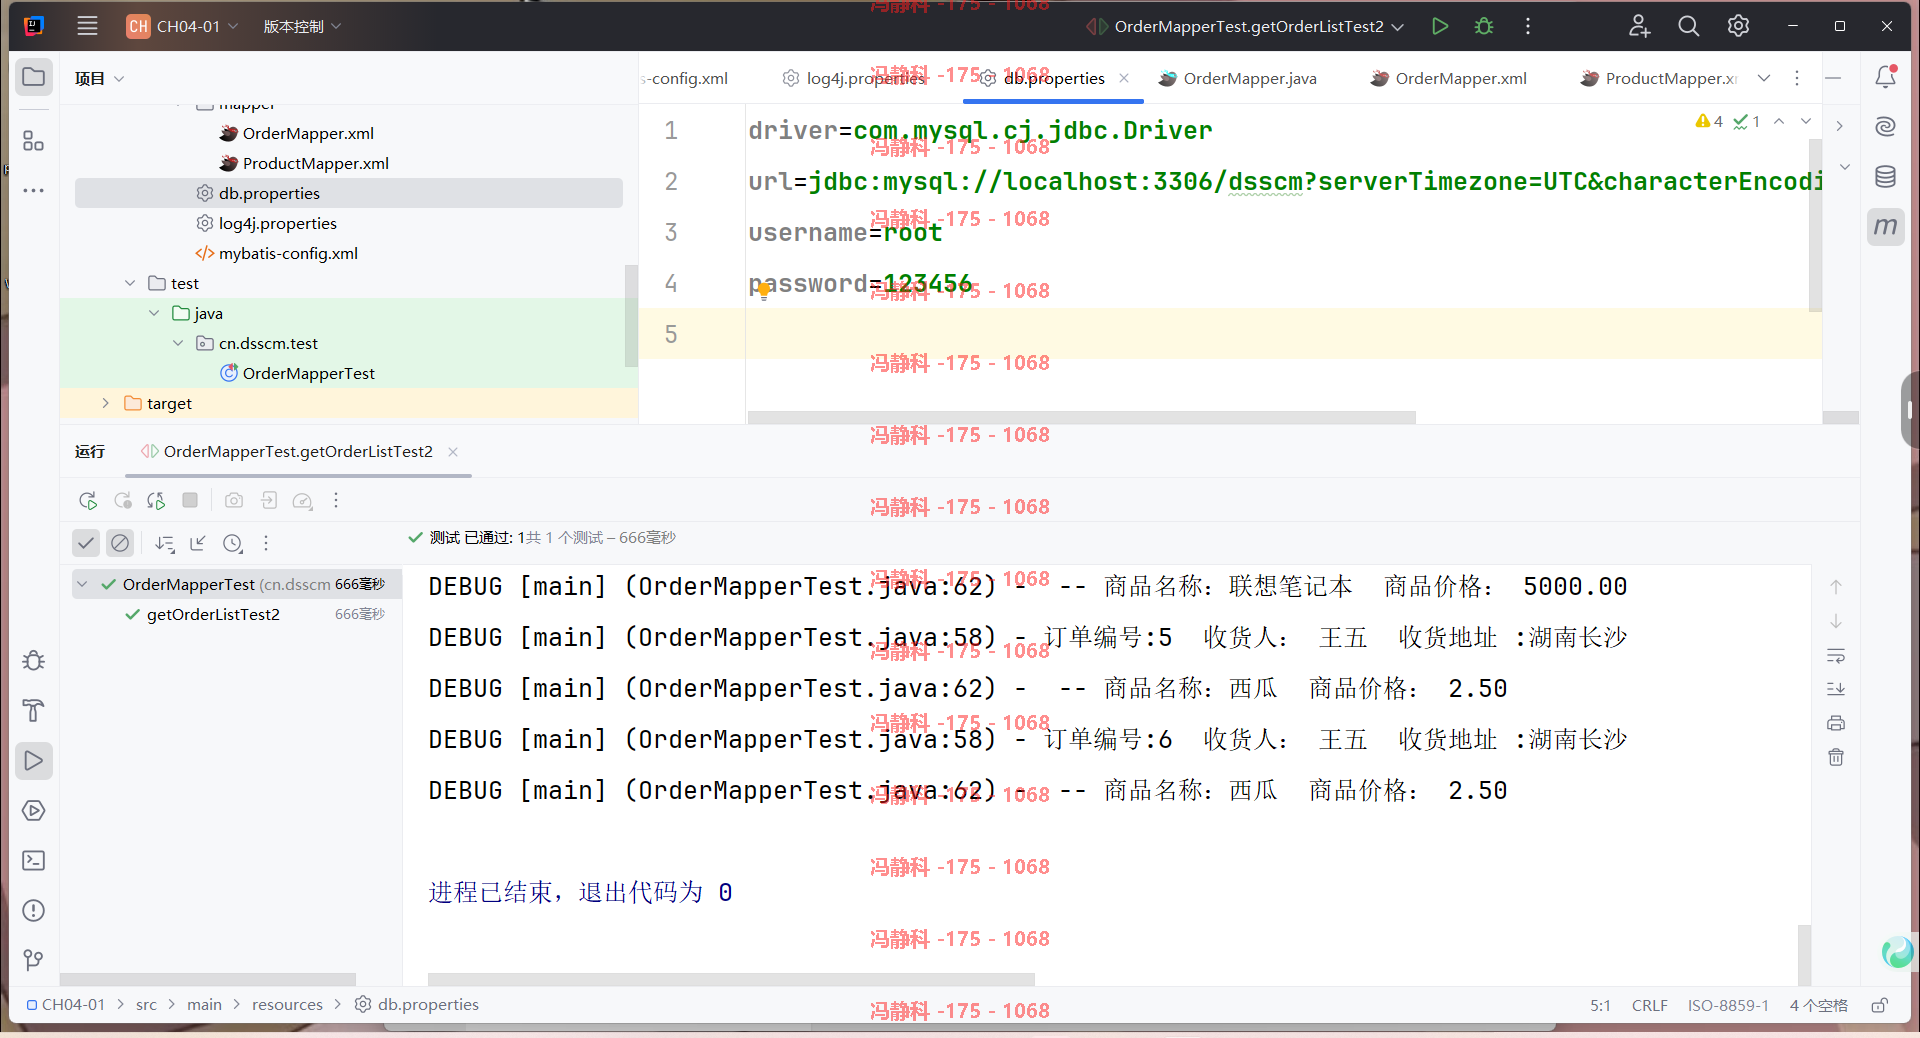Screen dimensions: 1920x1038
Task: Open the run configuration dropdown
Action: [x=1246, y=26]
